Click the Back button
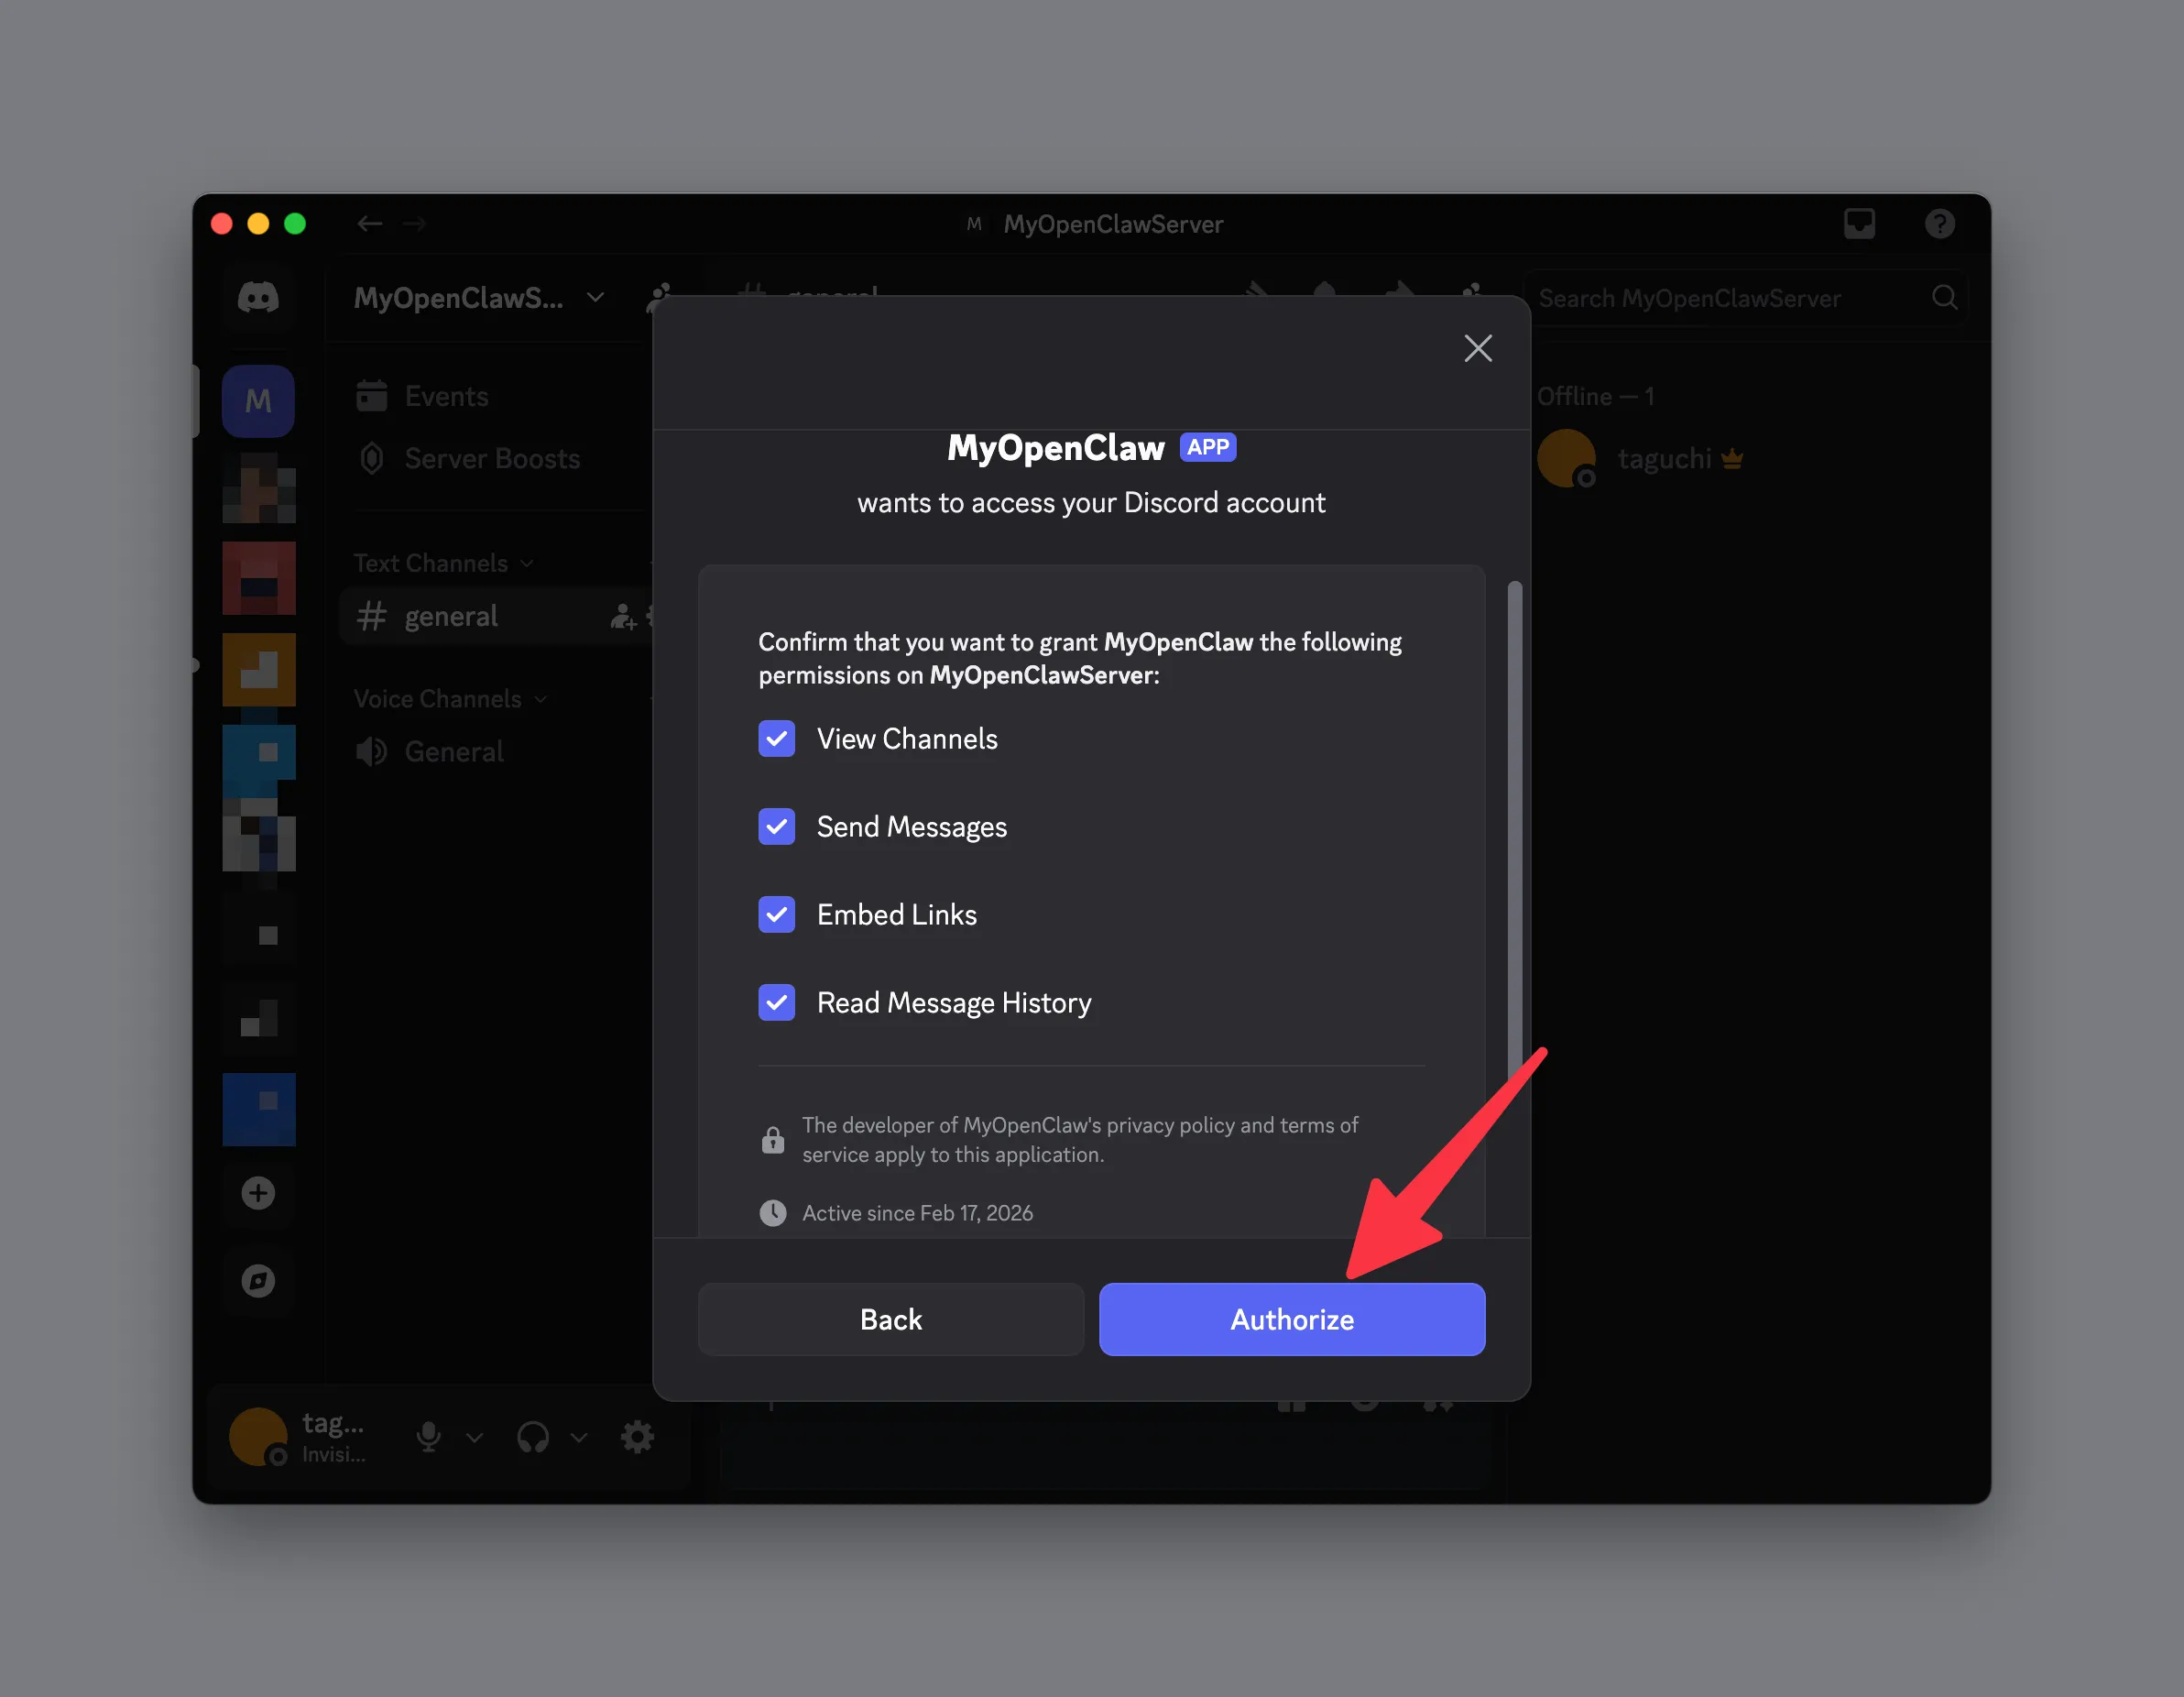Image resolution: width=2184 pixels, height=1697 pixels. [890, 1319]
